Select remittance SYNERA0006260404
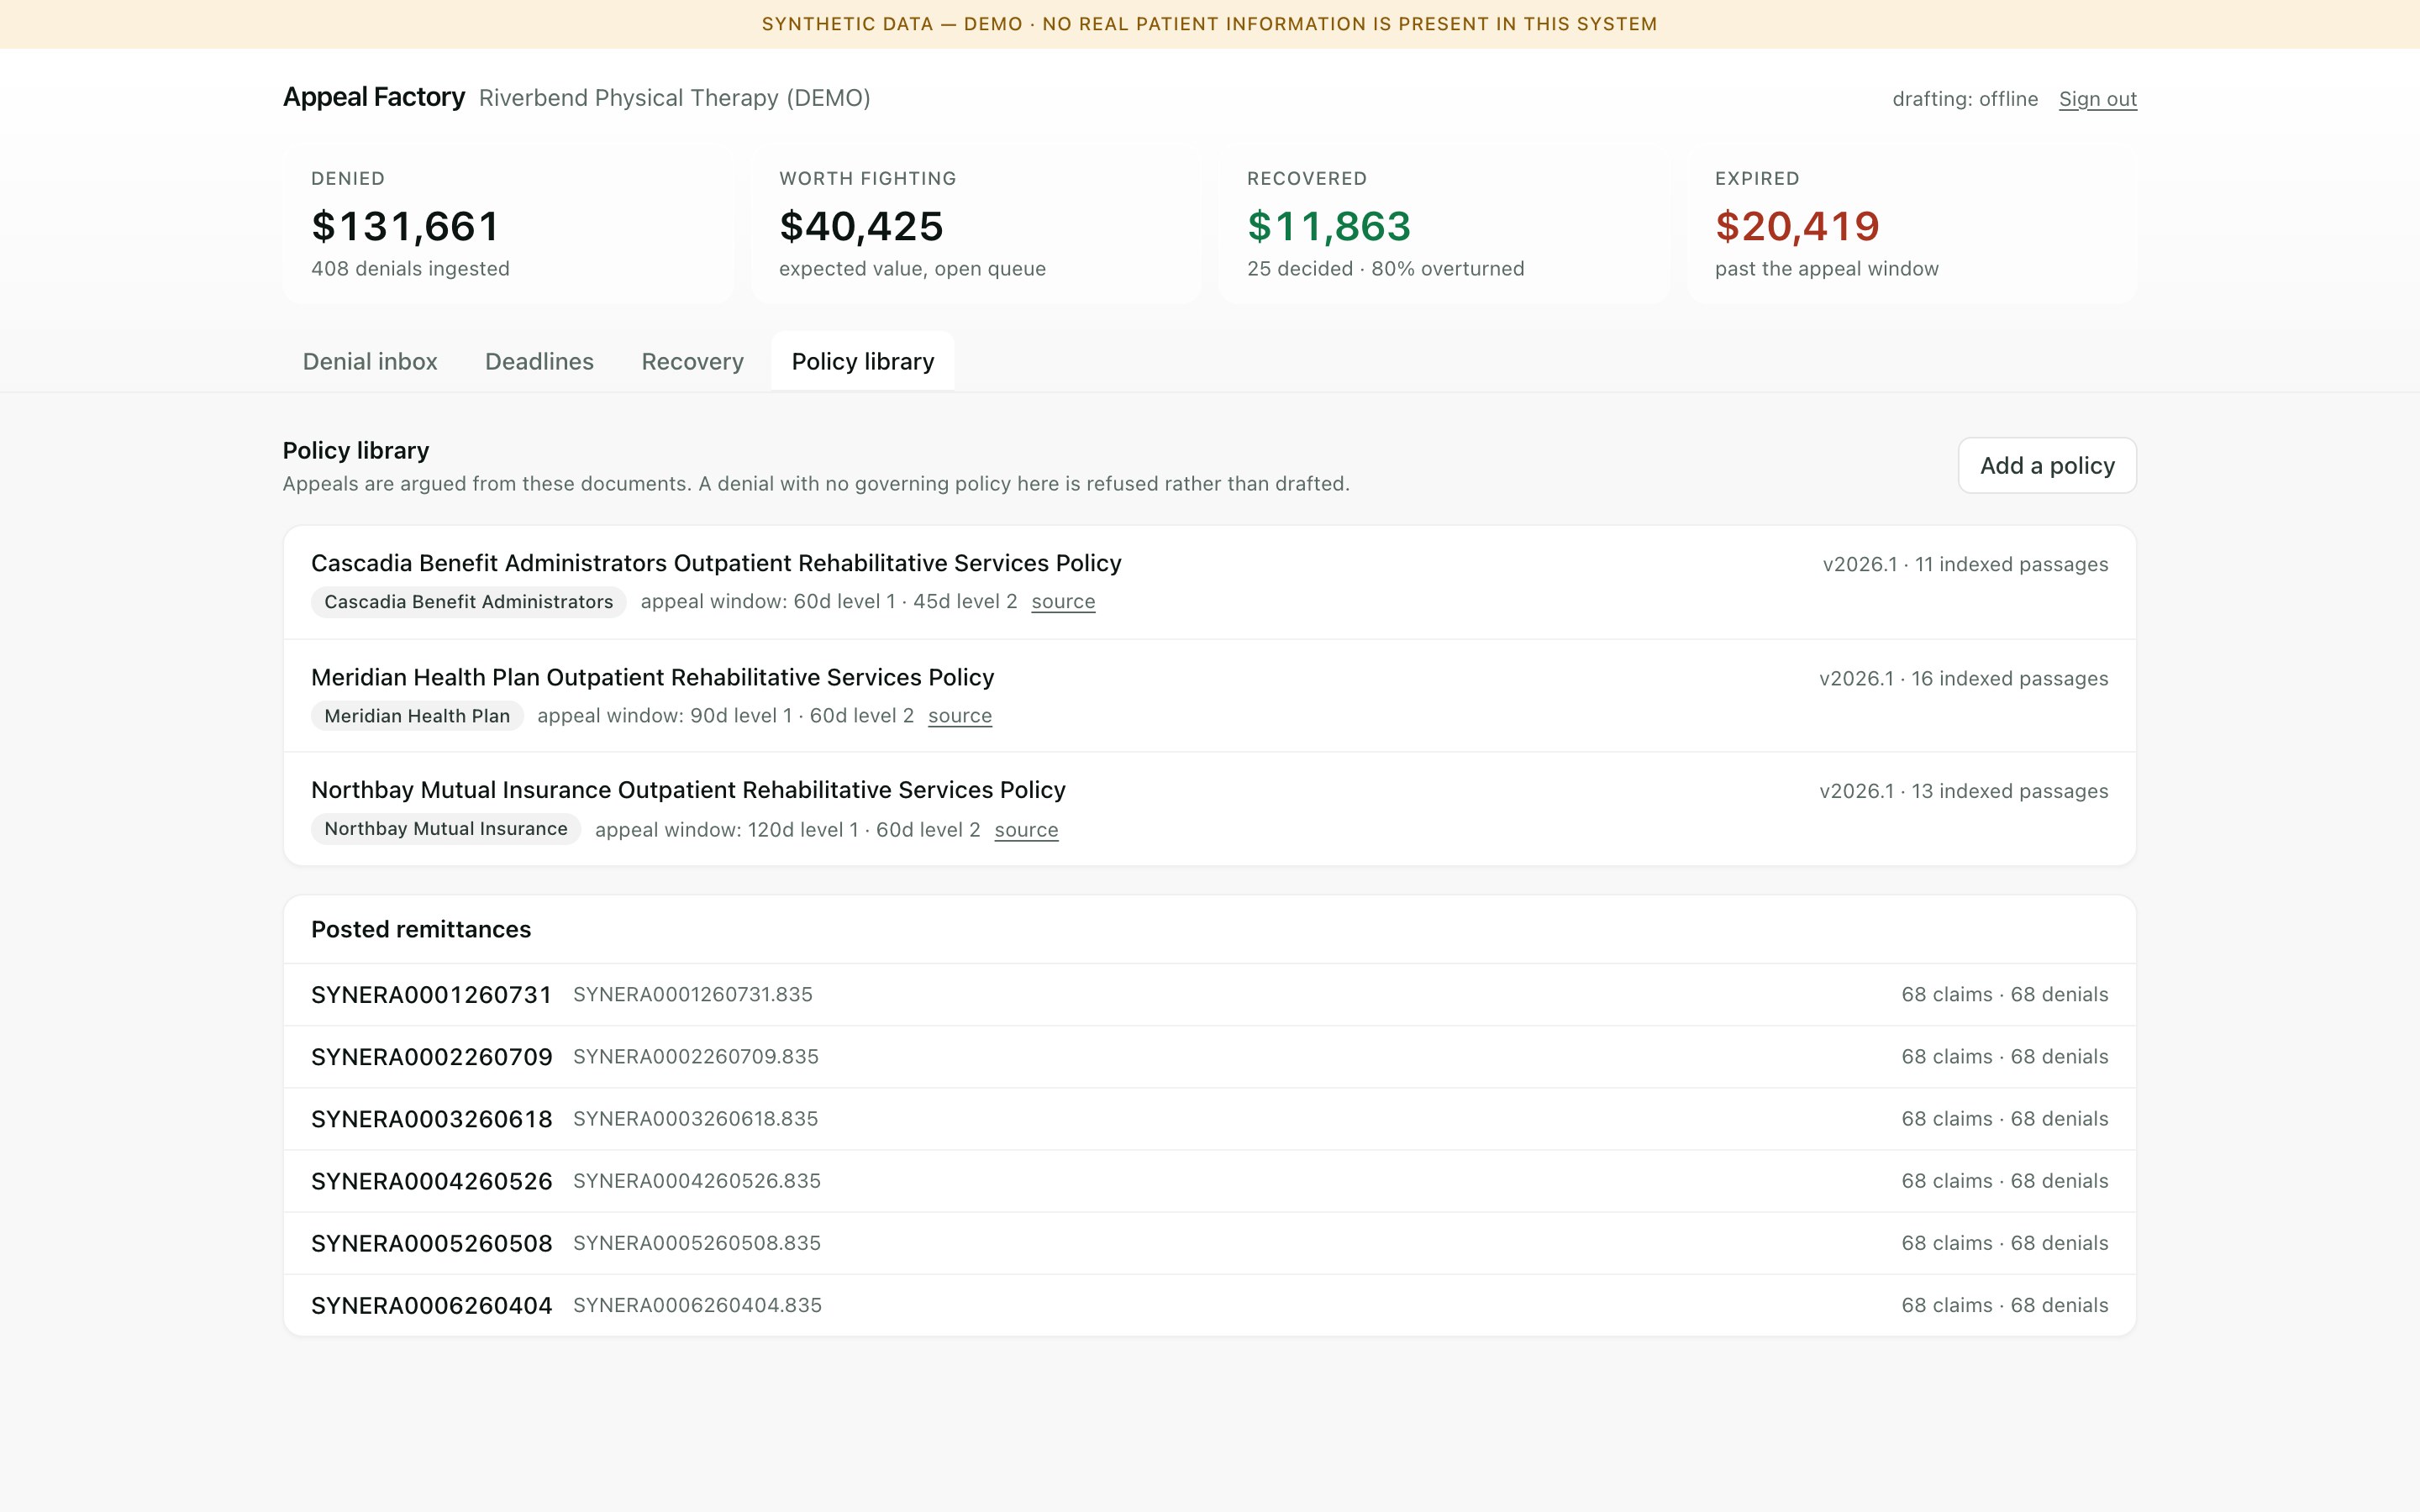Screen dimensions: 2420x1512 [x=1209, y=1305]
